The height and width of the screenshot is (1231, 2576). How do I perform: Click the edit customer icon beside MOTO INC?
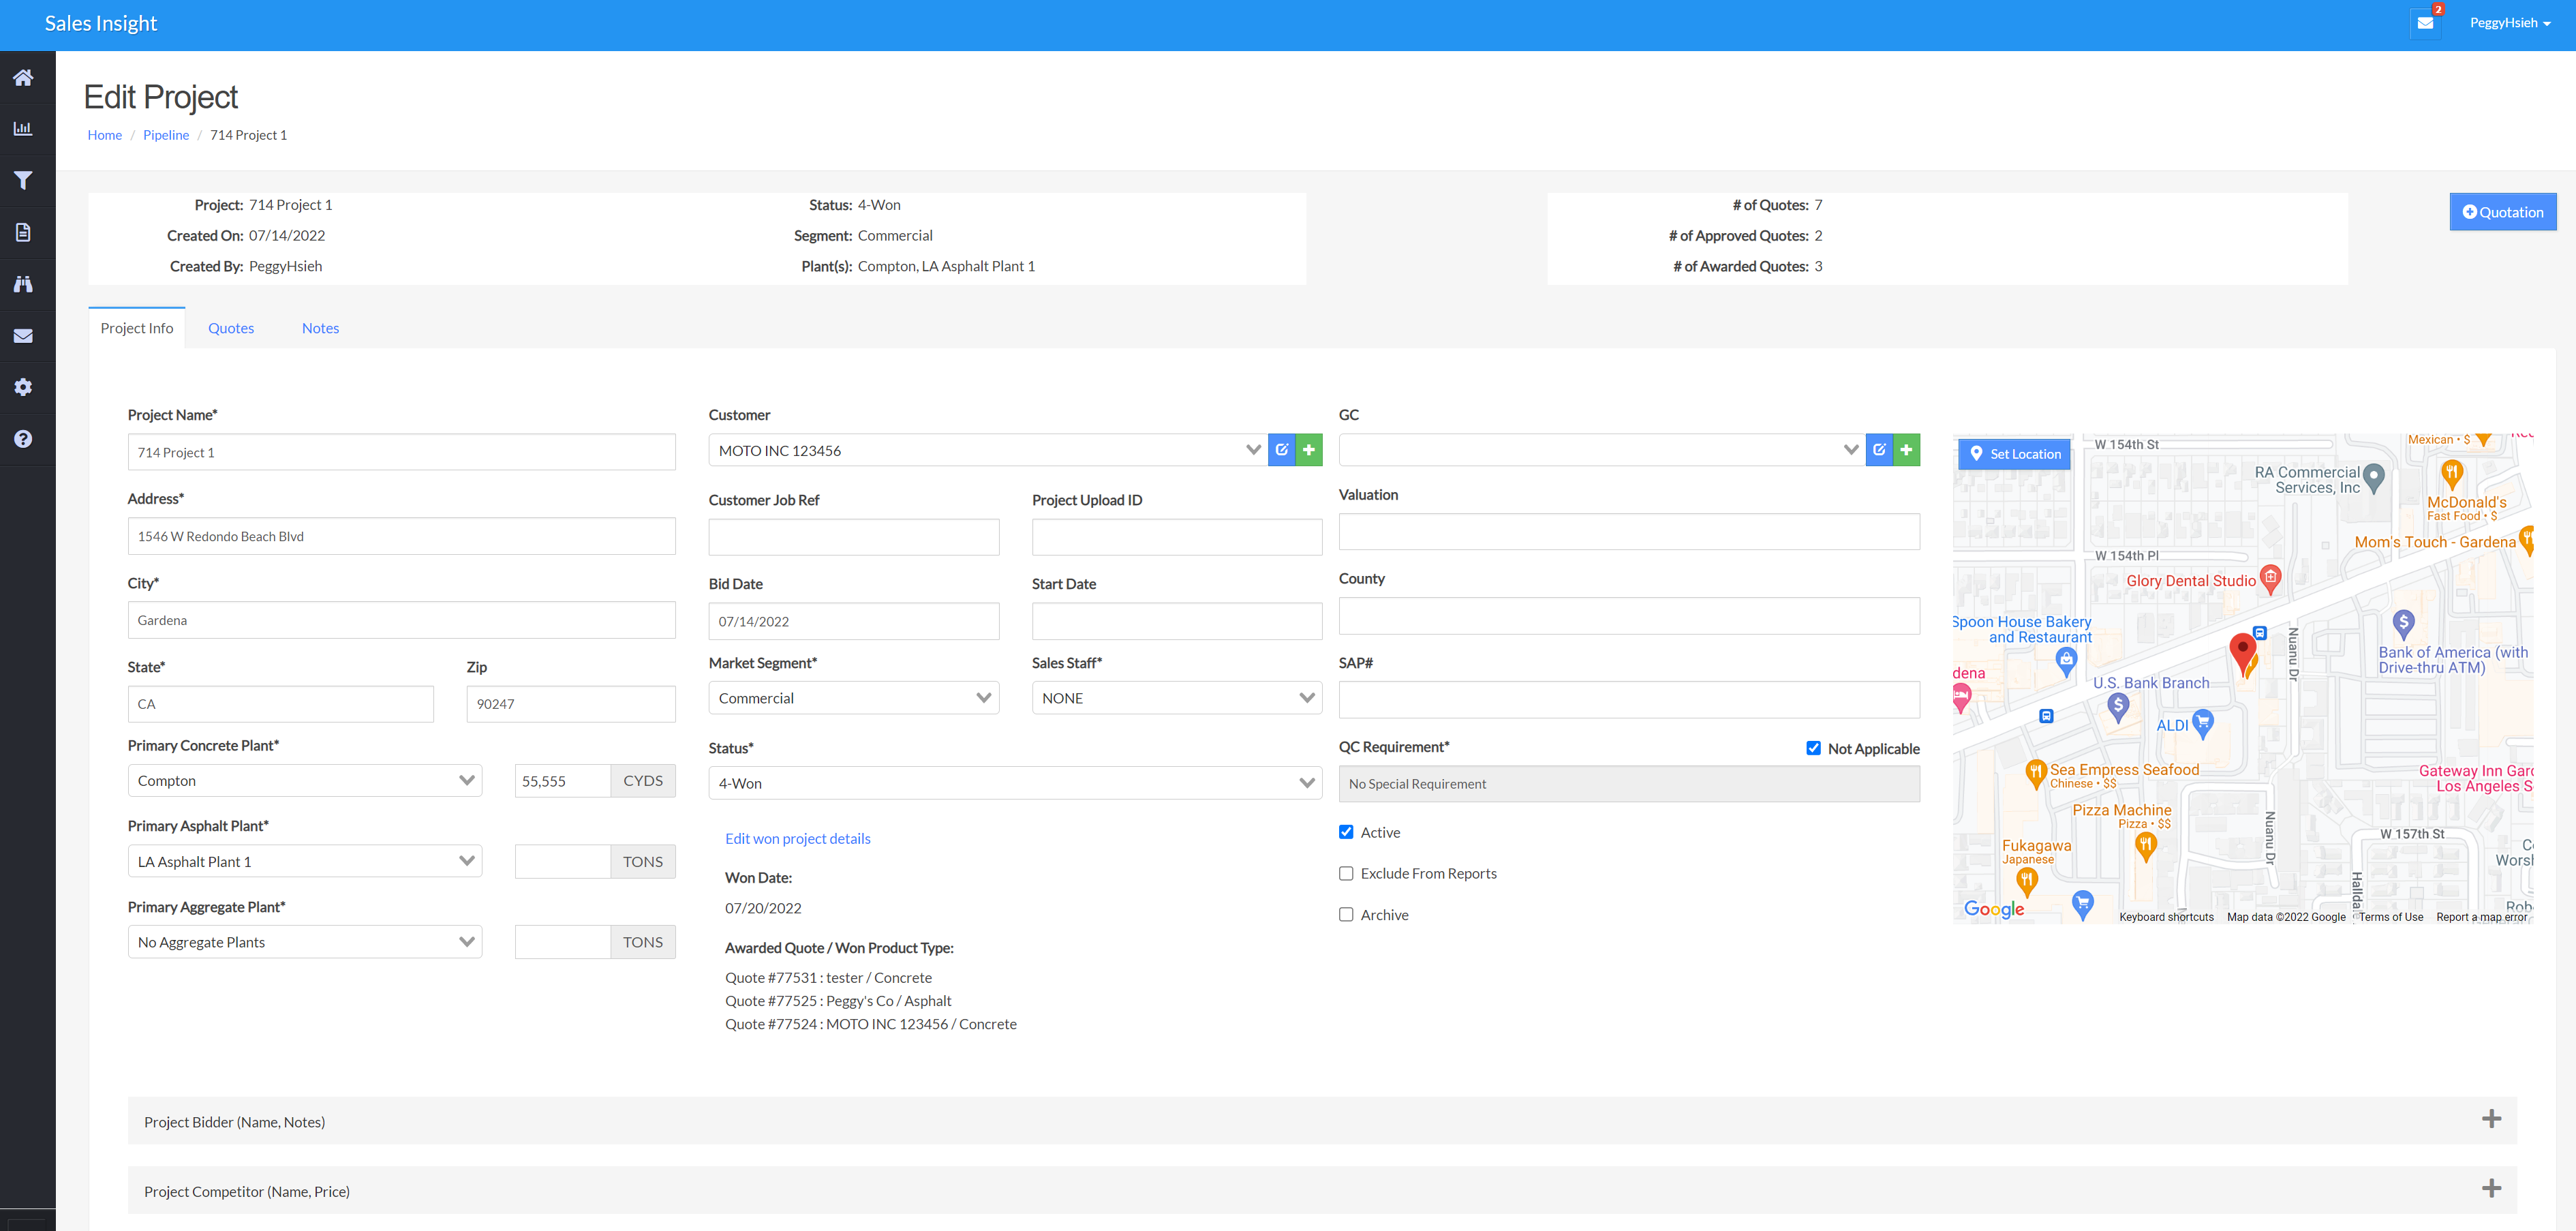[x=1281, y=450]
